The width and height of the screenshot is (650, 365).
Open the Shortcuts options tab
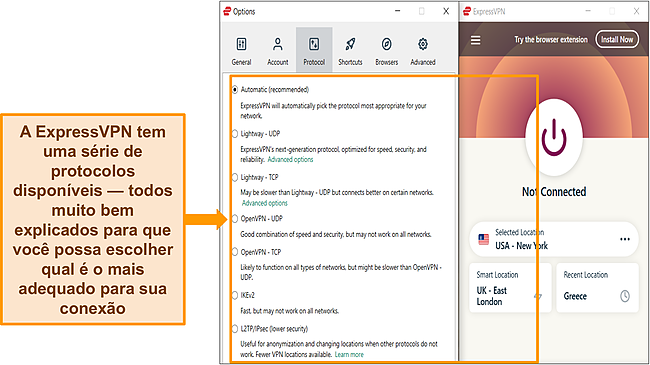(350, 51)
